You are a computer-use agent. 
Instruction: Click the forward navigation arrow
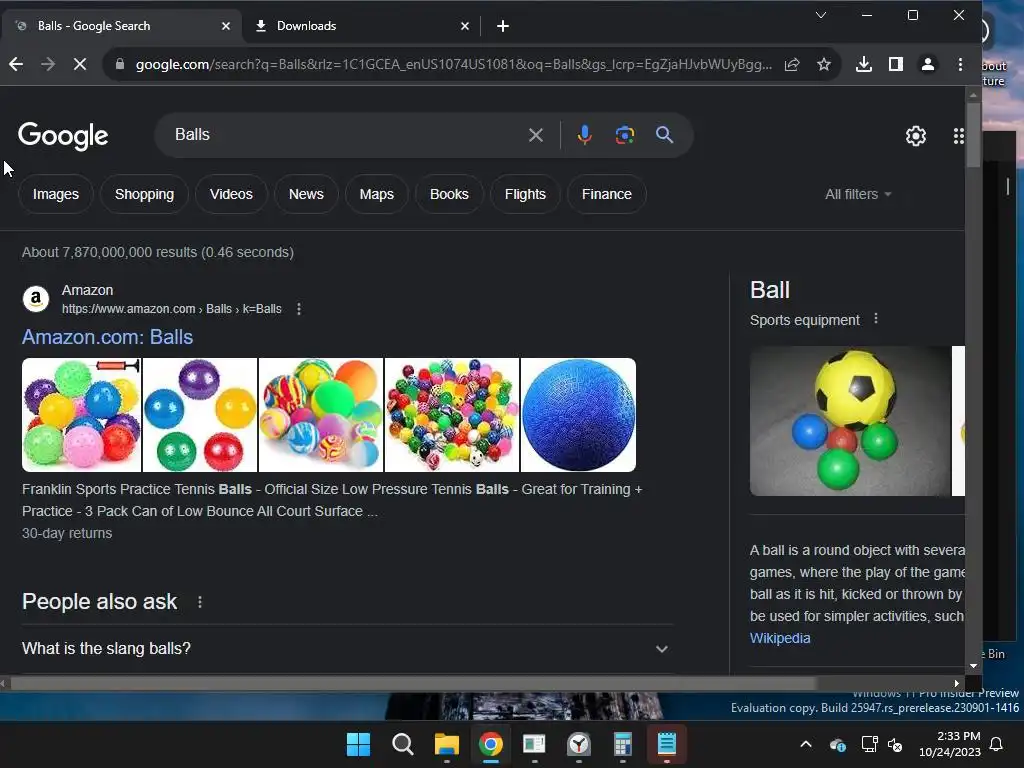pos(48,64)
